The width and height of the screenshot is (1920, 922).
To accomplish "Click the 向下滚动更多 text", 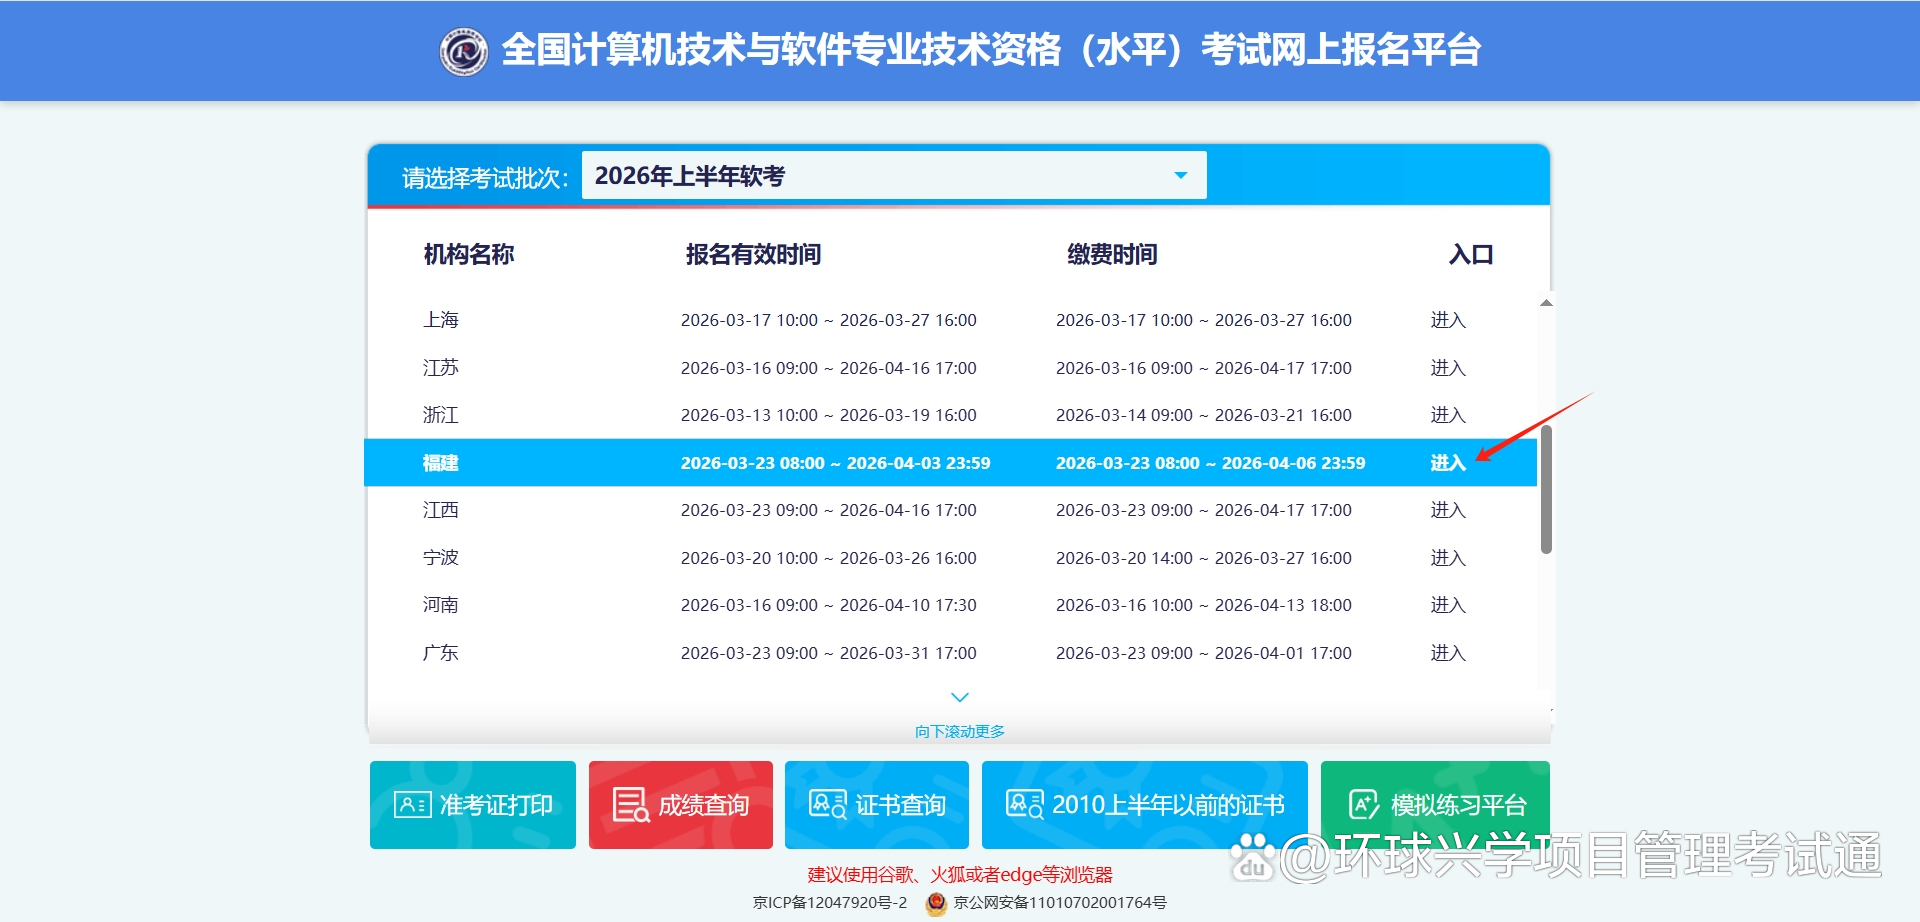I will 960,732.
